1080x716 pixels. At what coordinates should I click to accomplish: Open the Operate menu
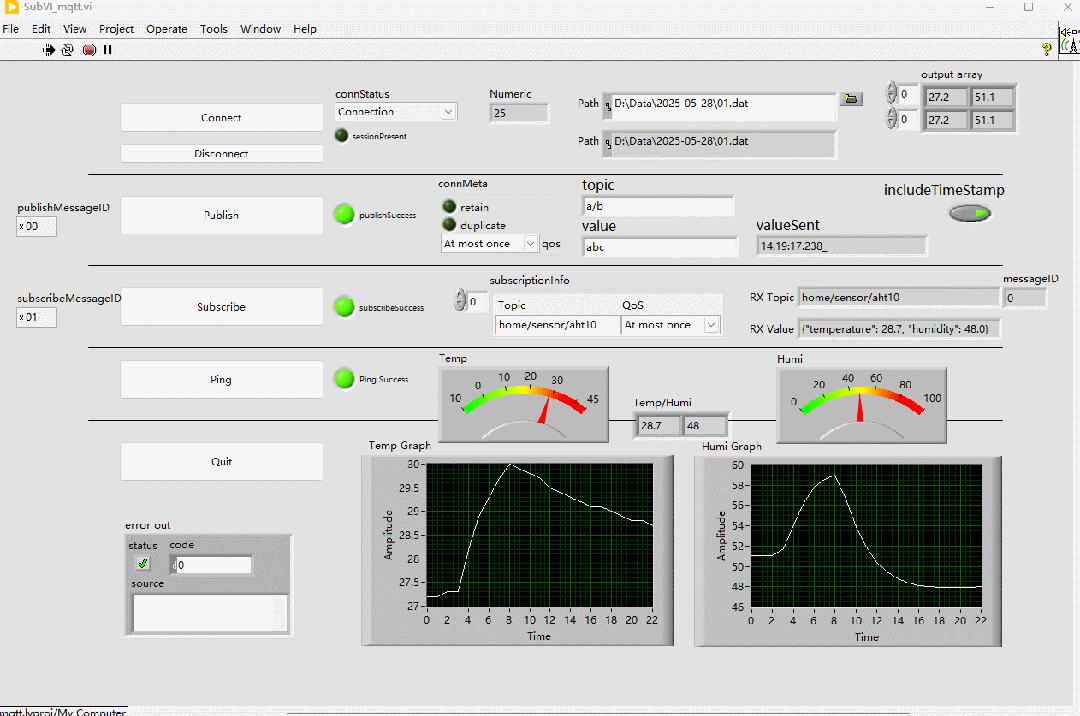tap(166, 29)
